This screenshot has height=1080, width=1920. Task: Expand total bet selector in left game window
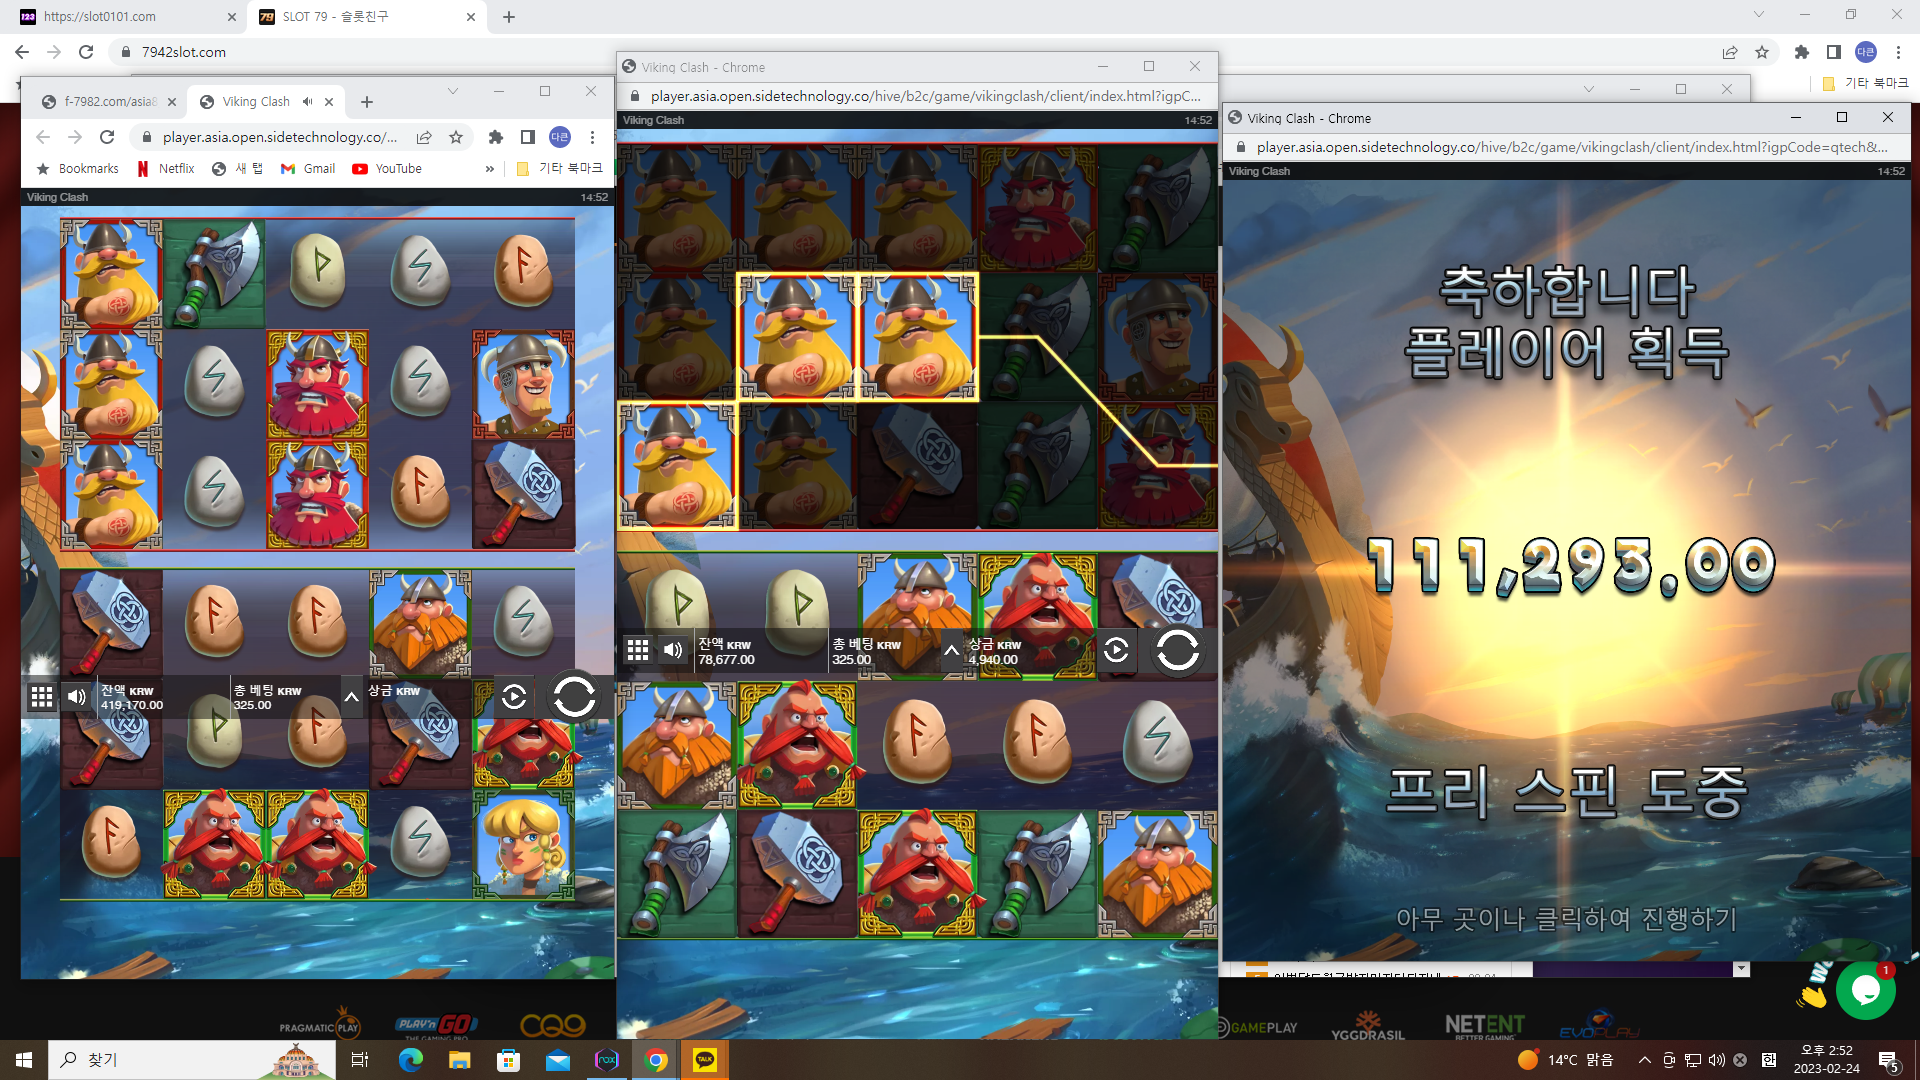pos(351,697)
